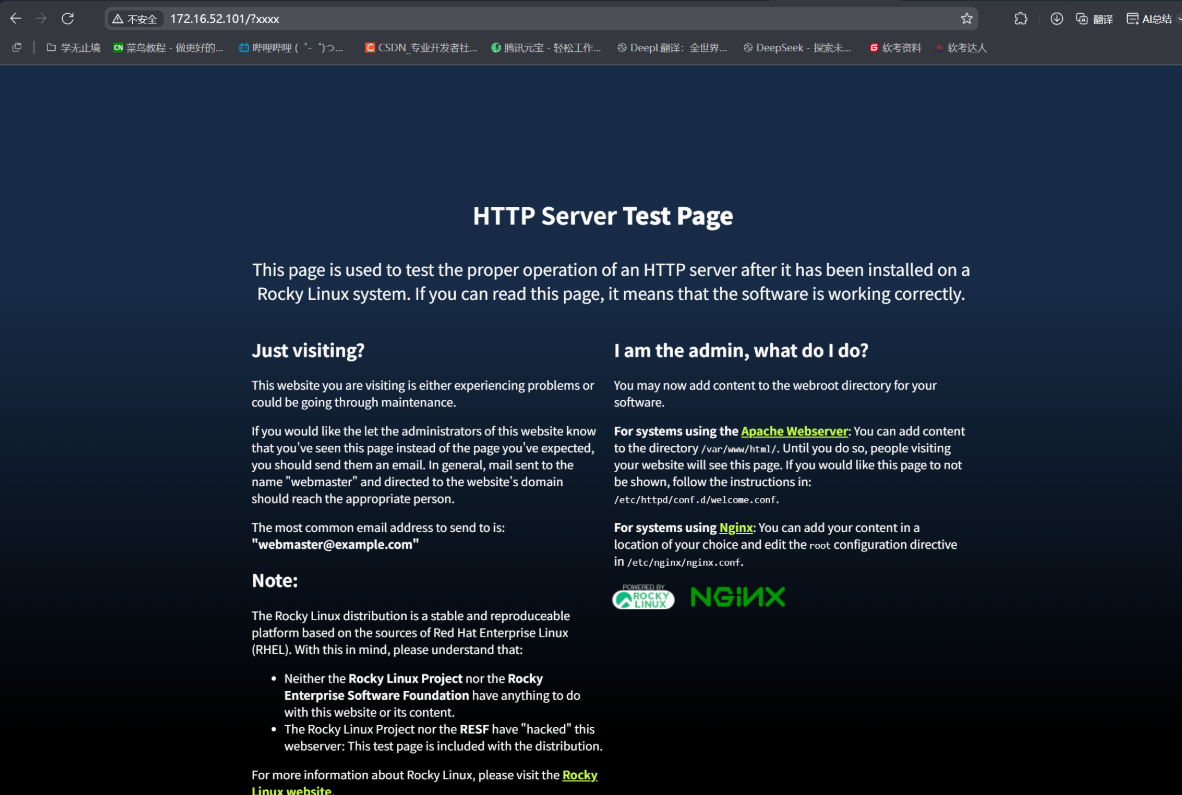
Task: Follow the Nginx text link
Action: pos(736,527)
